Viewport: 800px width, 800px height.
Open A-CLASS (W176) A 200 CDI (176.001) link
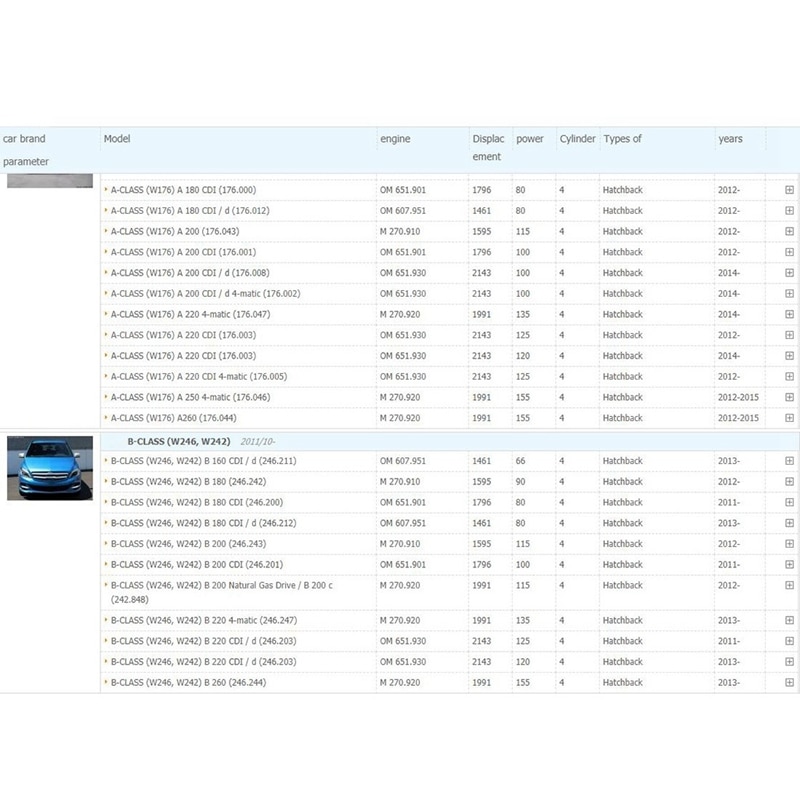coord(184,252)
